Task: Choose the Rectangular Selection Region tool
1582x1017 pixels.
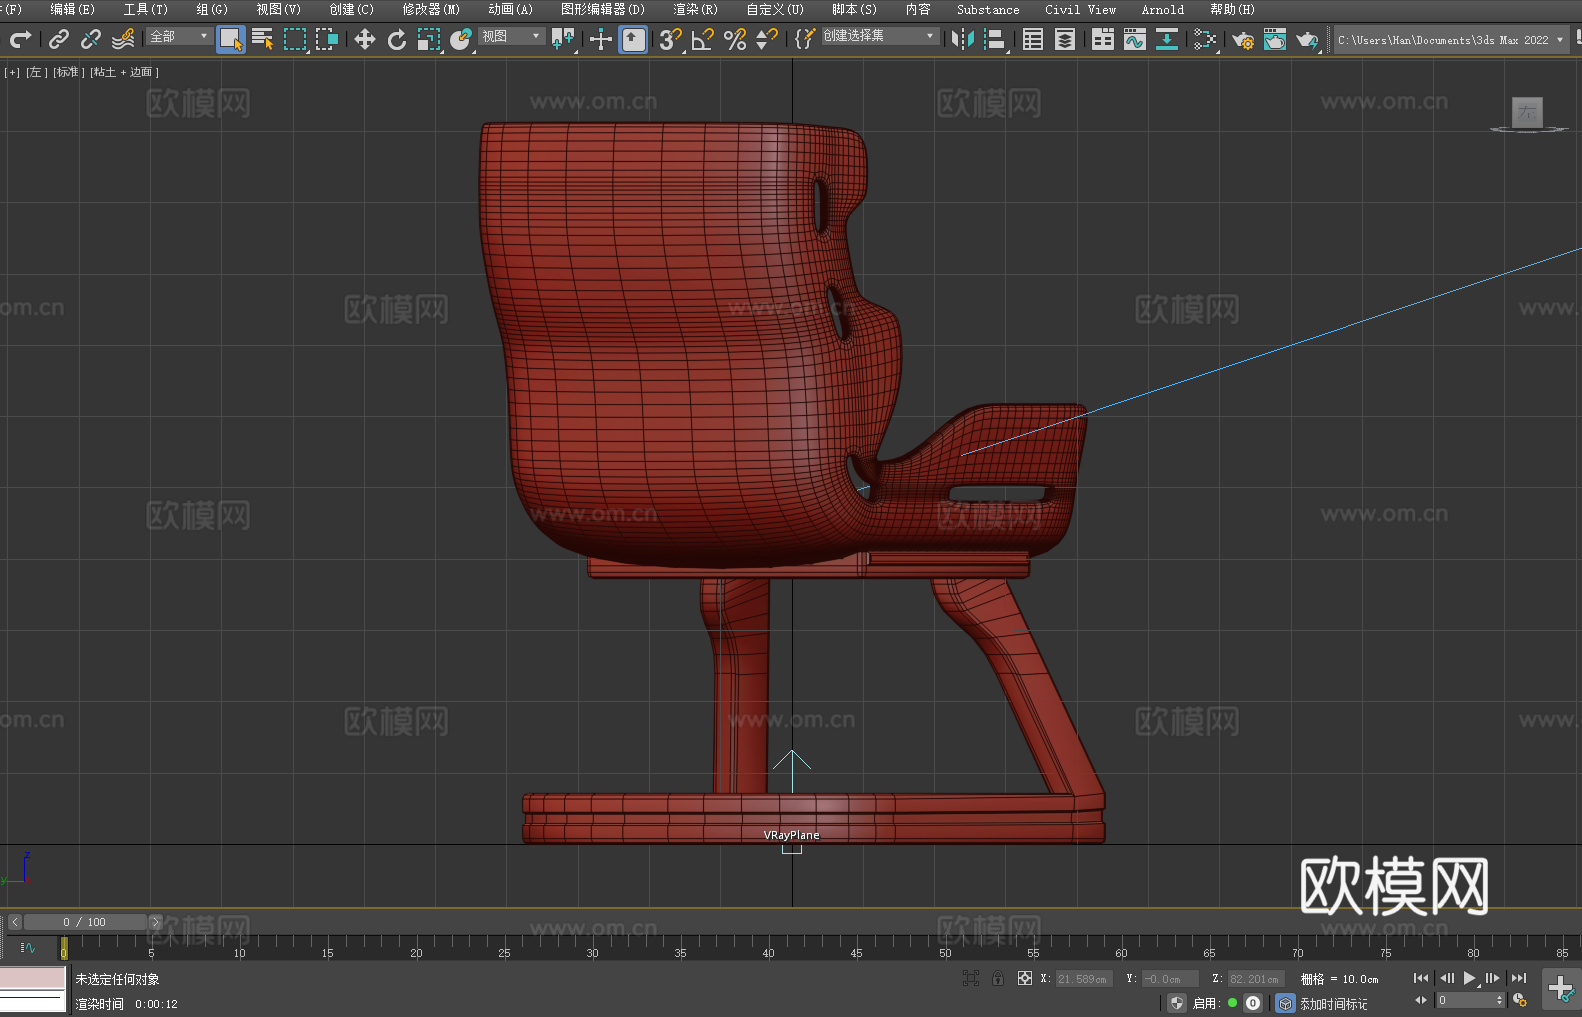Action: pos(295,39)
